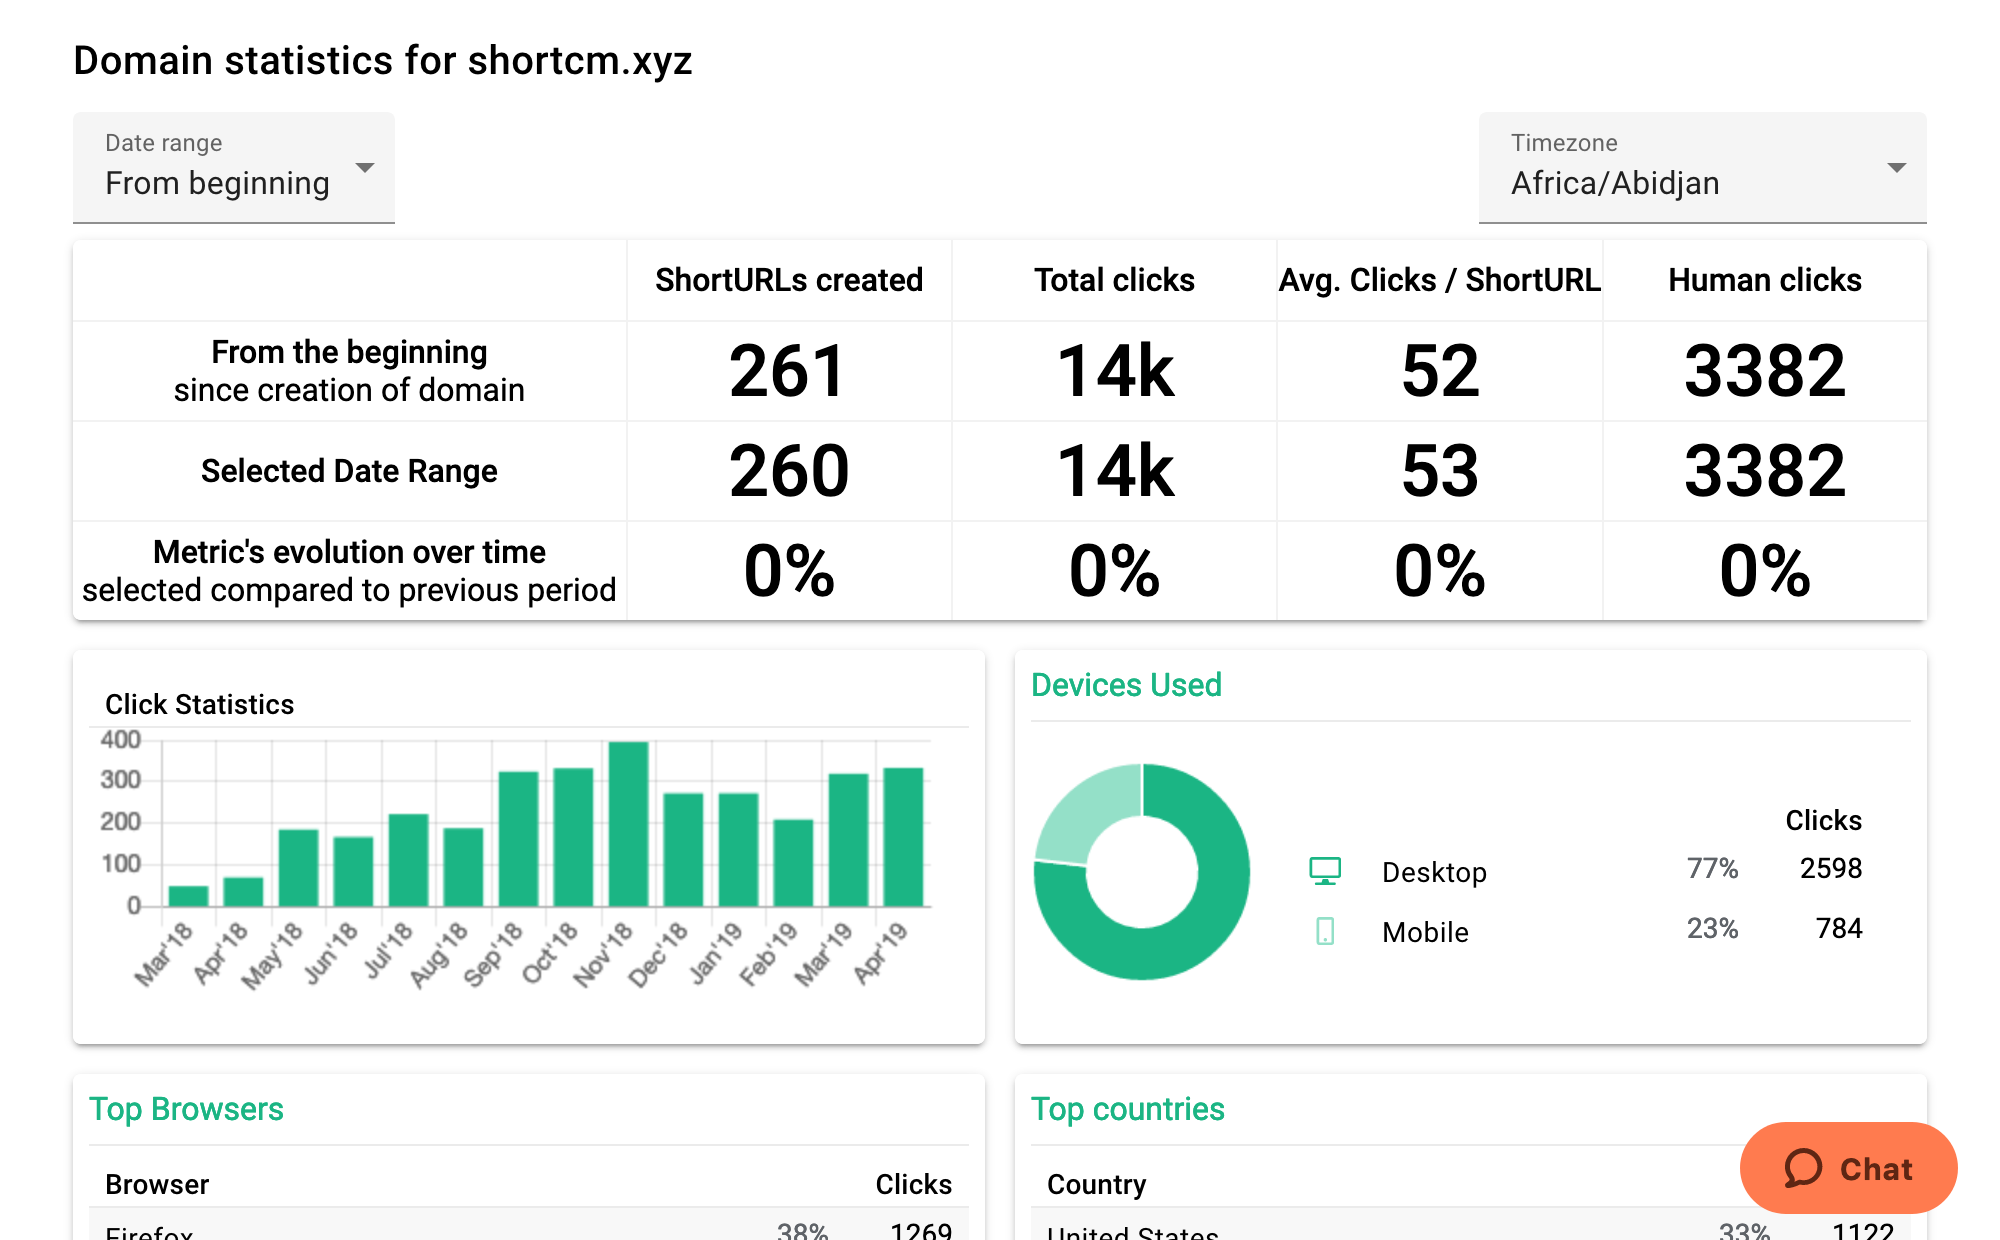Click the Avg. Clicks / ShortURL header
Screen dimensions: 2000x1240
click(x=1440, y=280)
